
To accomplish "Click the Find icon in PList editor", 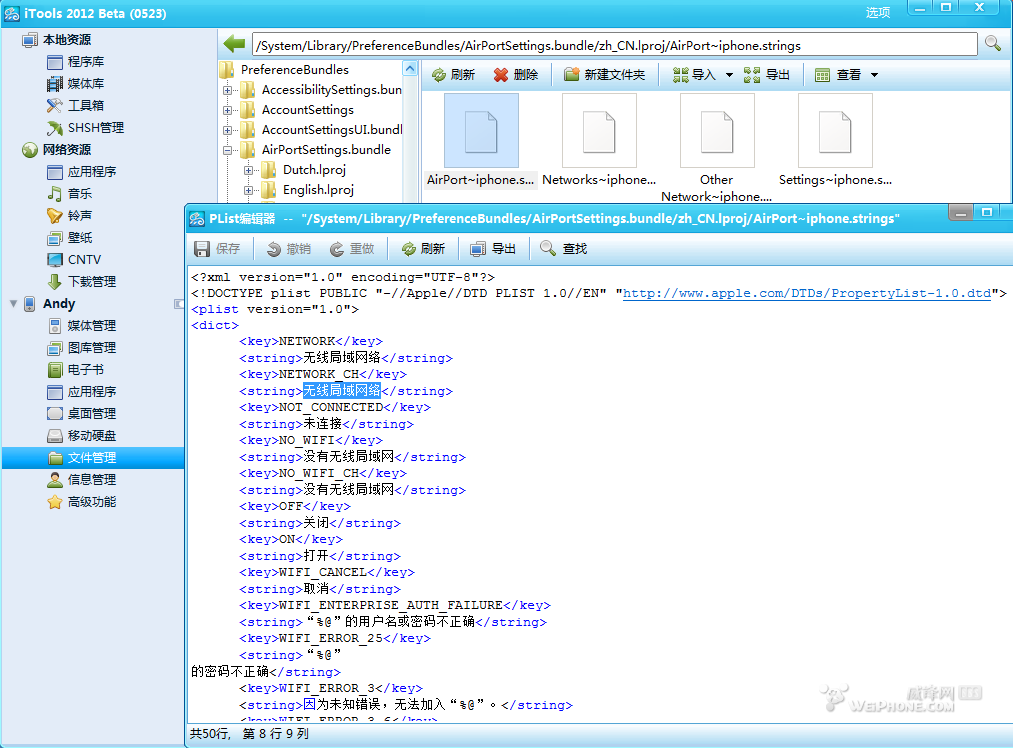I will pyautogui.click(x=548, y=249).
